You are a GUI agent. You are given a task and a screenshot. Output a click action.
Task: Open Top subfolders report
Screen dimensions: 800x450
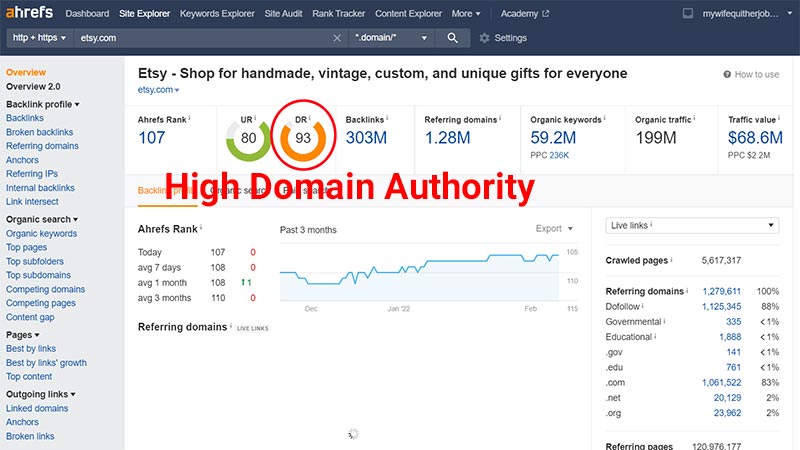point(35,262)
